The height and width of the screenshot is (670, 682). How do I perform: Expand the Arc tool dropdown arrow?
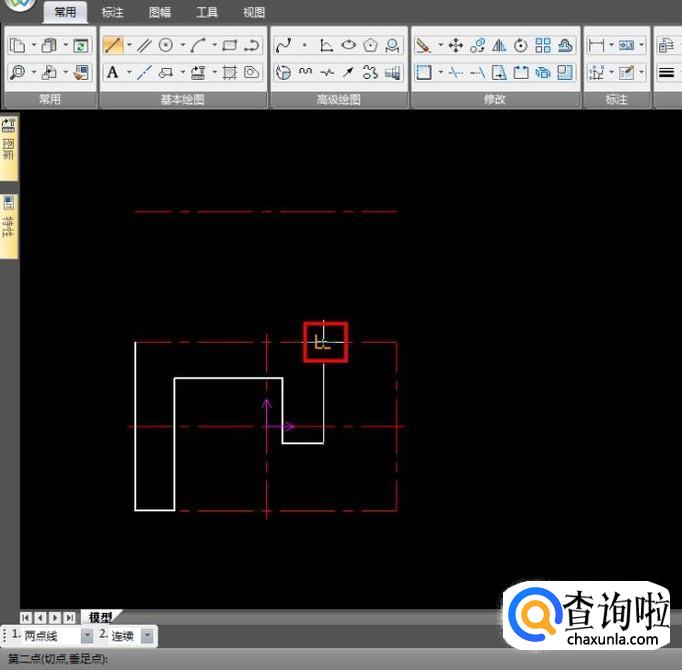click(x=214, y=45)
